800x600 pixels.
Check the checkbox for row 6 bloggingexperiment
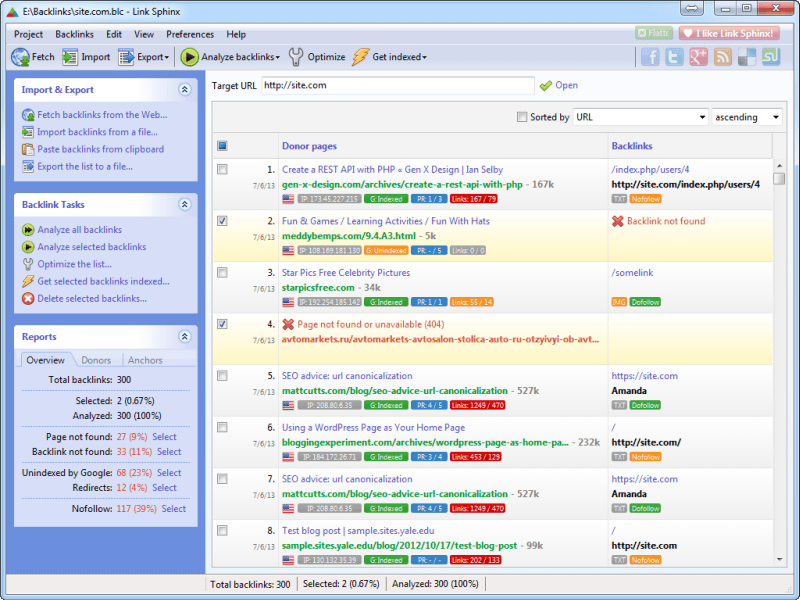tap(222, 428)
